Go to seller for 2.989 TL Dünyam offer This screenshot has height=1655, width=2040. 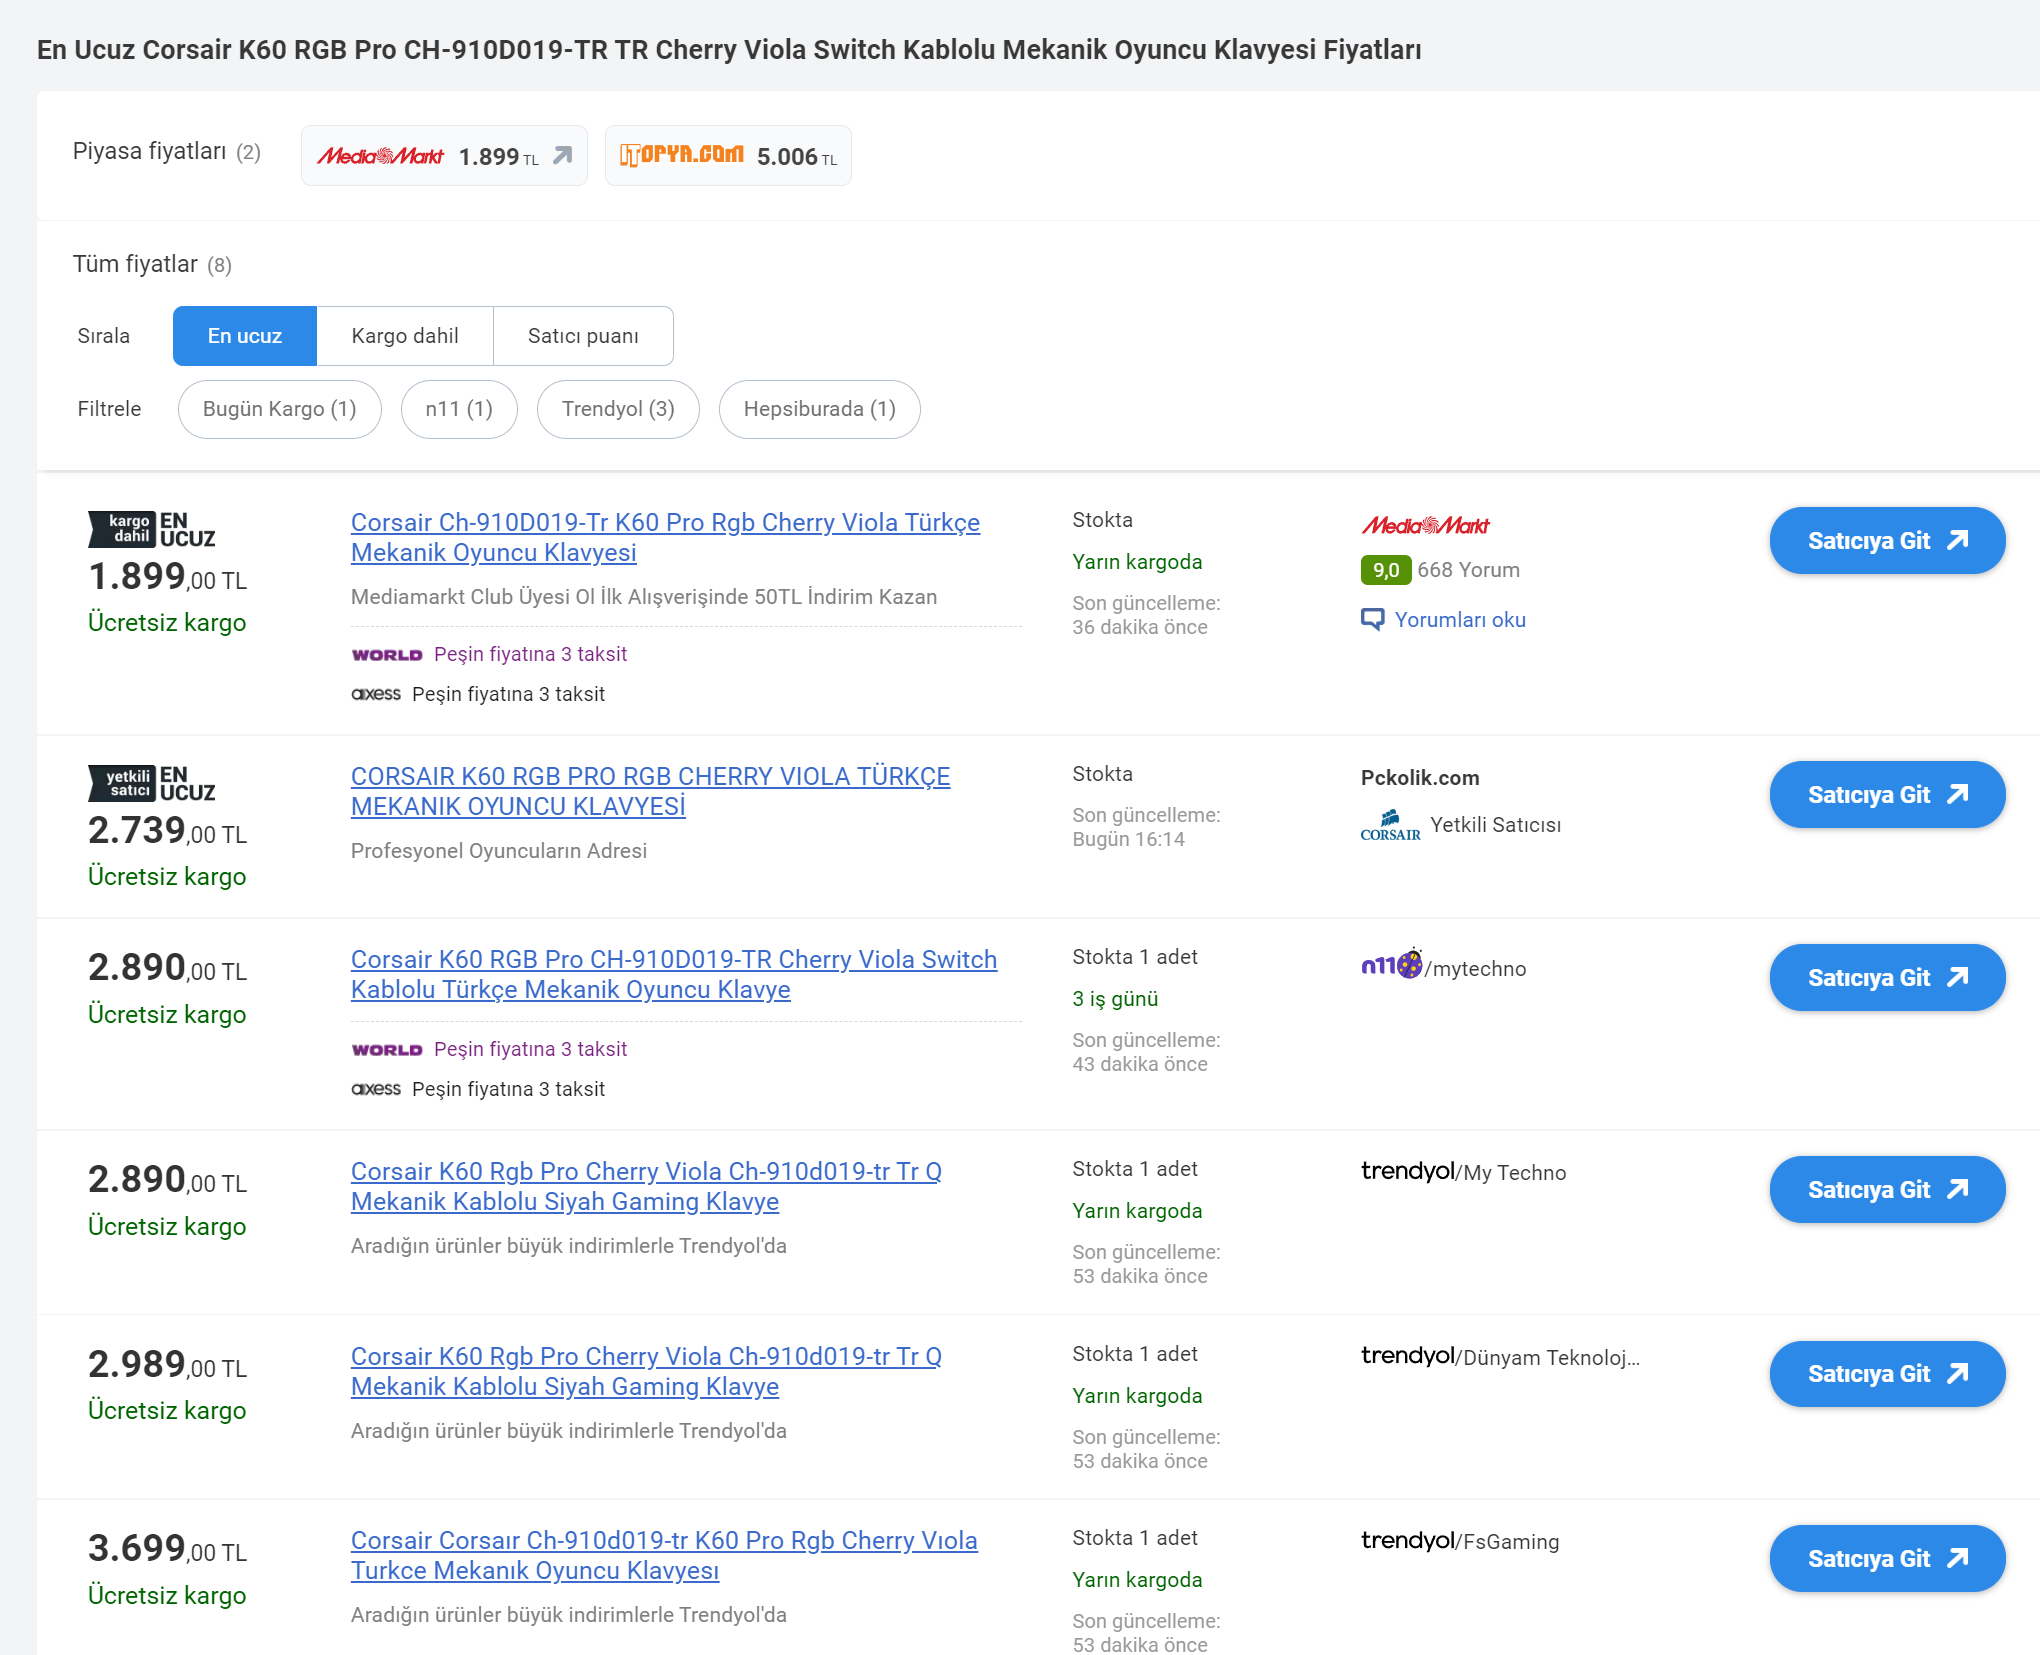[x=1887, y=1375]
